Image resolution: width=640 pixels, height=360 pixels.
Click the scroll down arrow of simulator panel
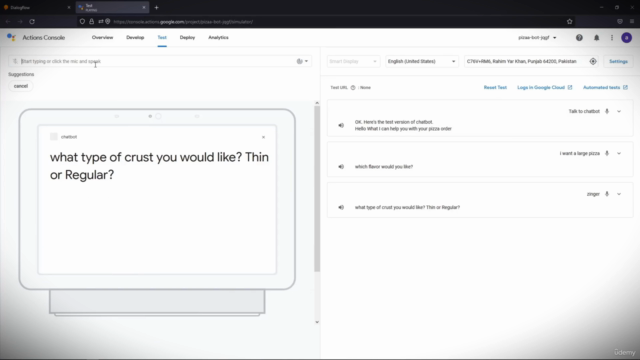(317, 322)
